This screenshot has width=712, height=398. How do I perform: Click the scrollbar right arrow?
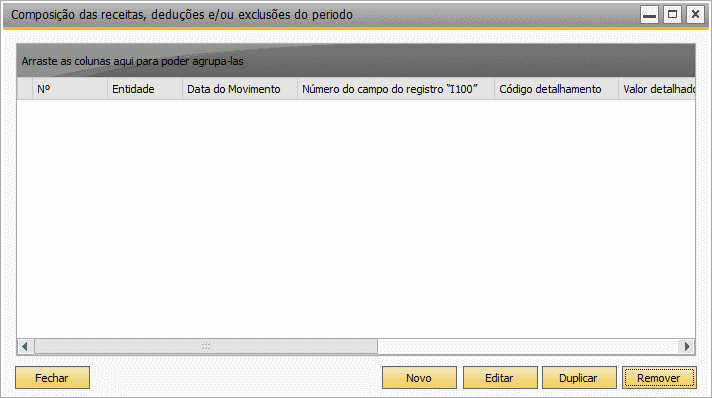687,346
